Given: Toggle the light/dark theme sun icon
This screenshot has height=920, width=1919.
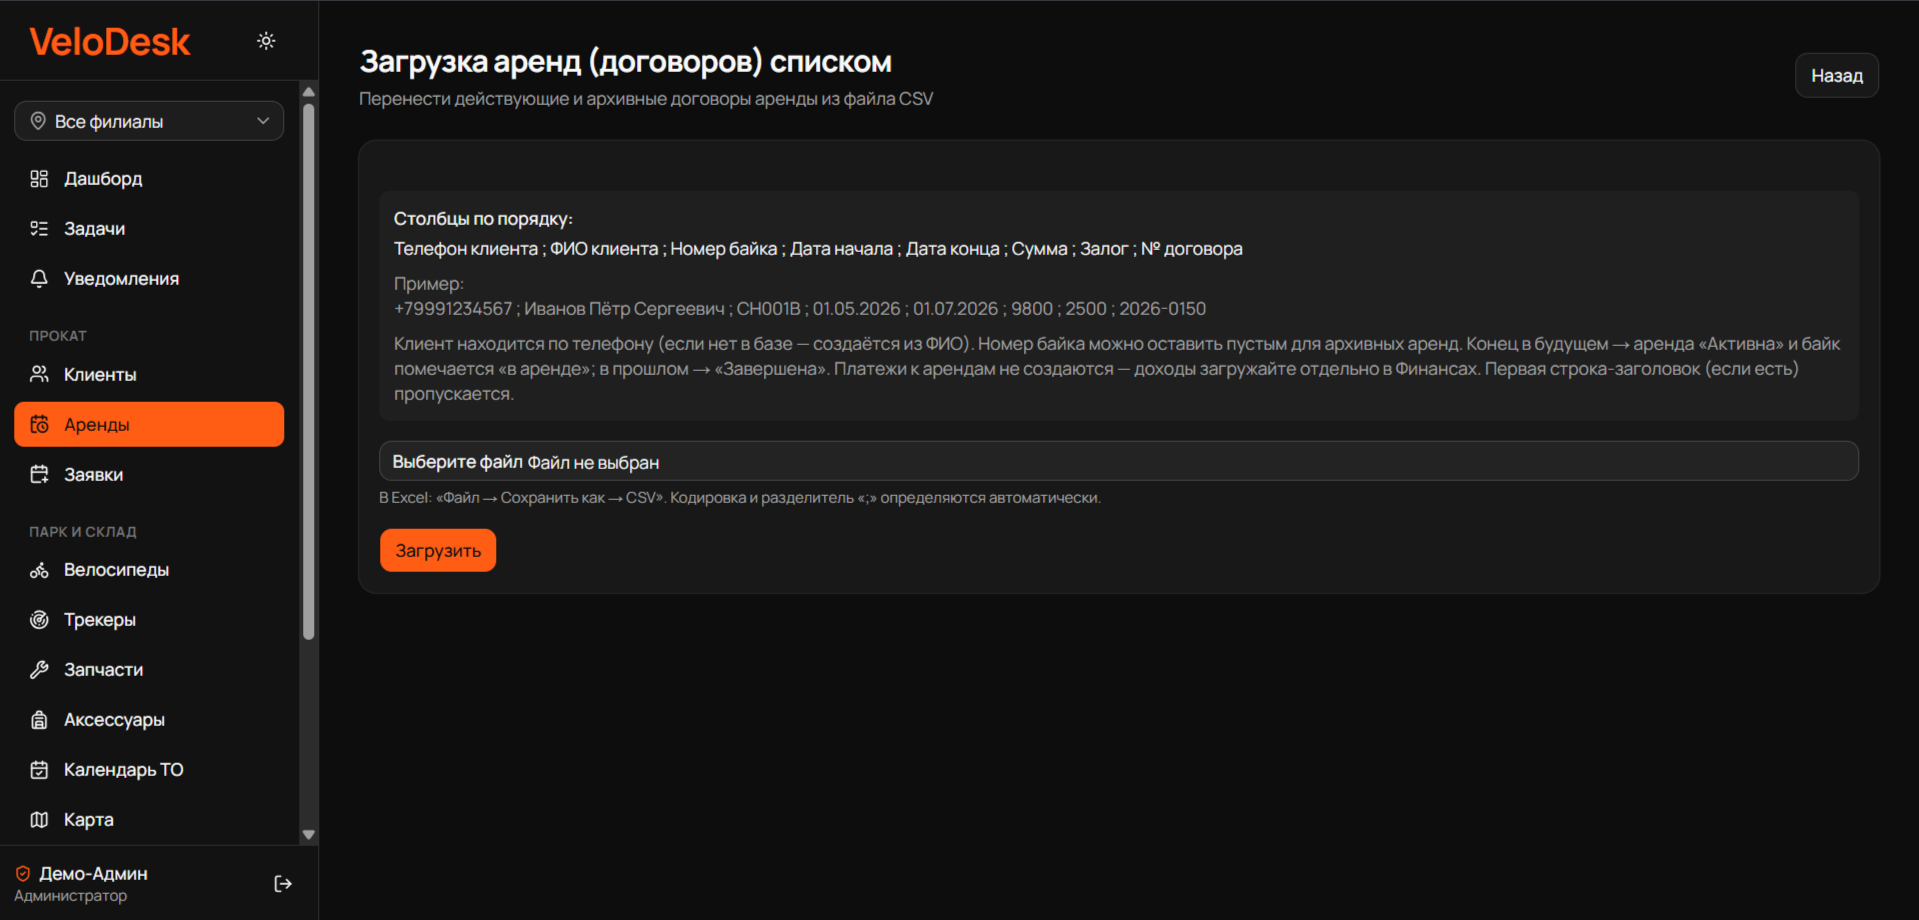Looking at the screenshot, I should [266, 41].
